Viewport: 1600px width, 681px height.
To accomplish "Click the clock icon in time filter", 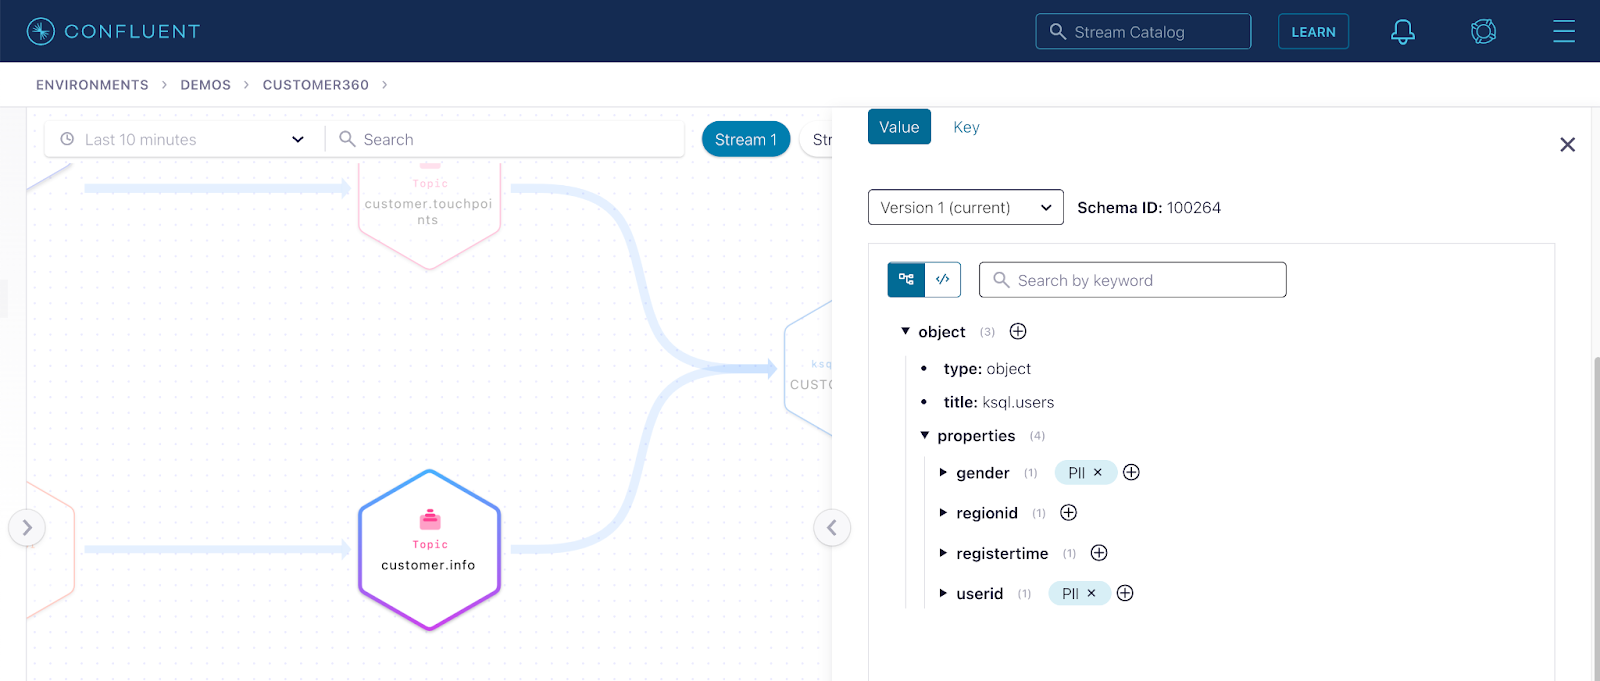I will pos(67,139).
